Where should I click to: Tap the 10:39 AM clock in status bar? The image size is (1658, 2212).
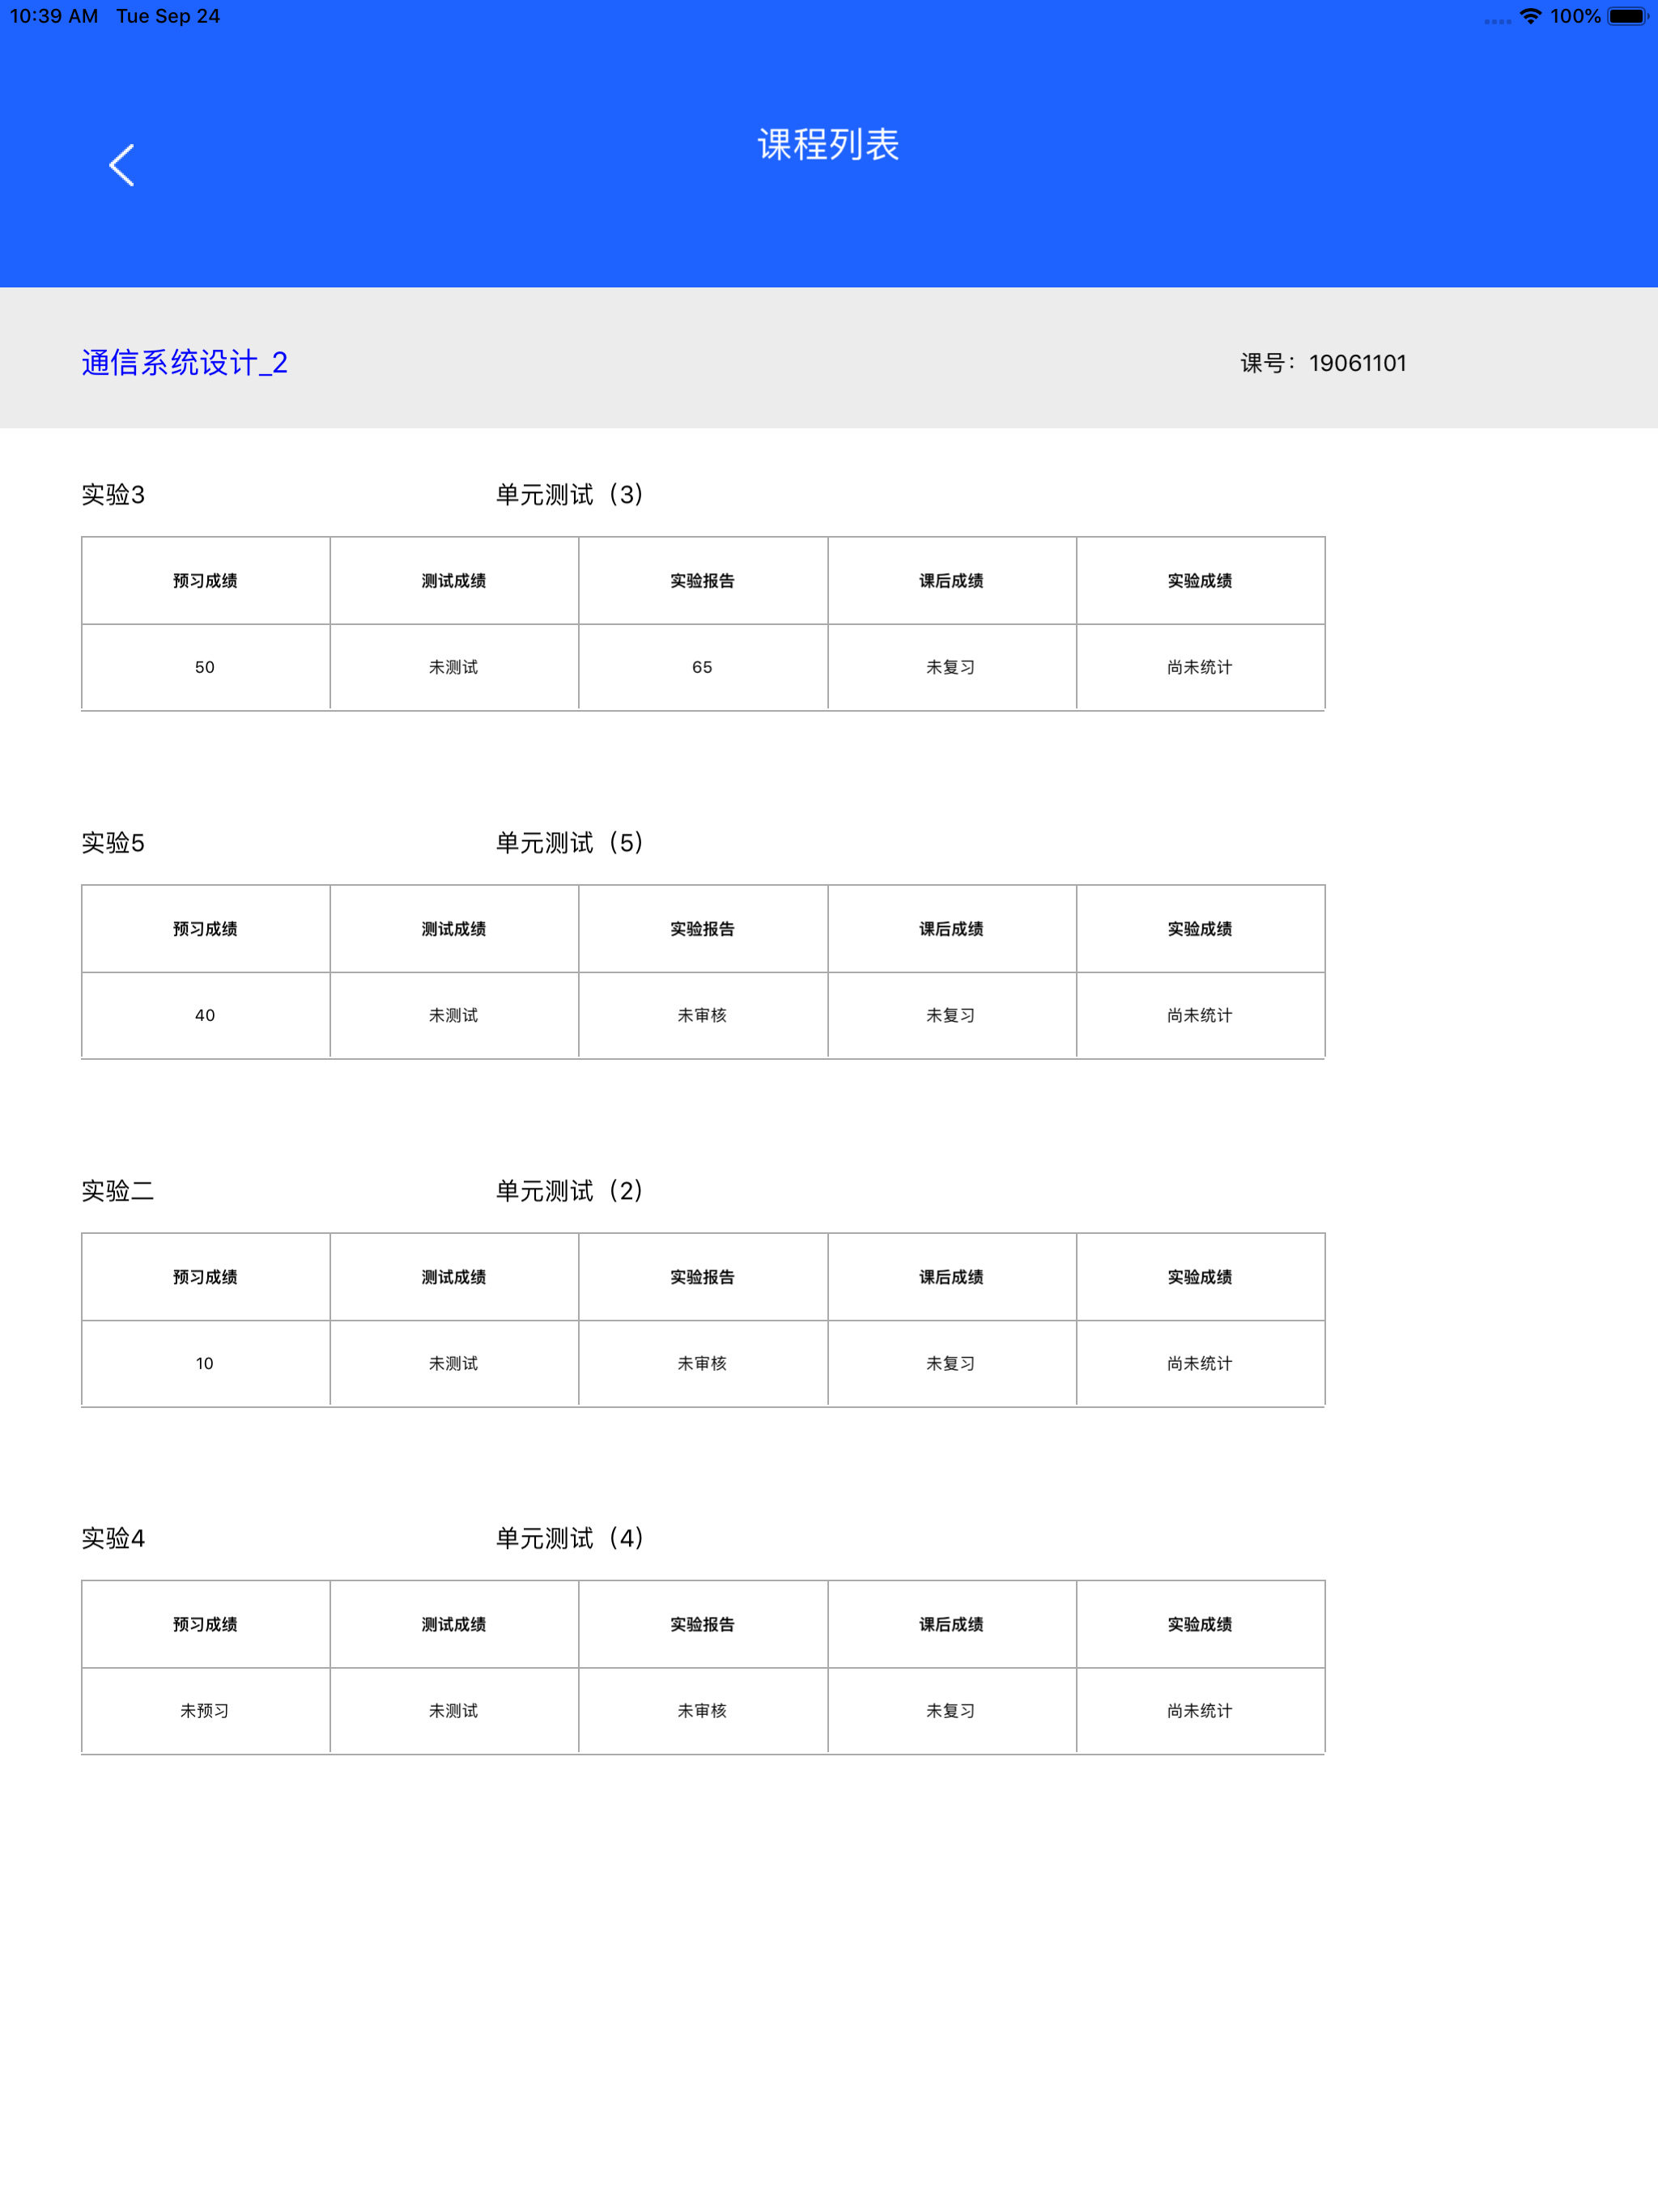pyautogui.click(x=54, y=16)
